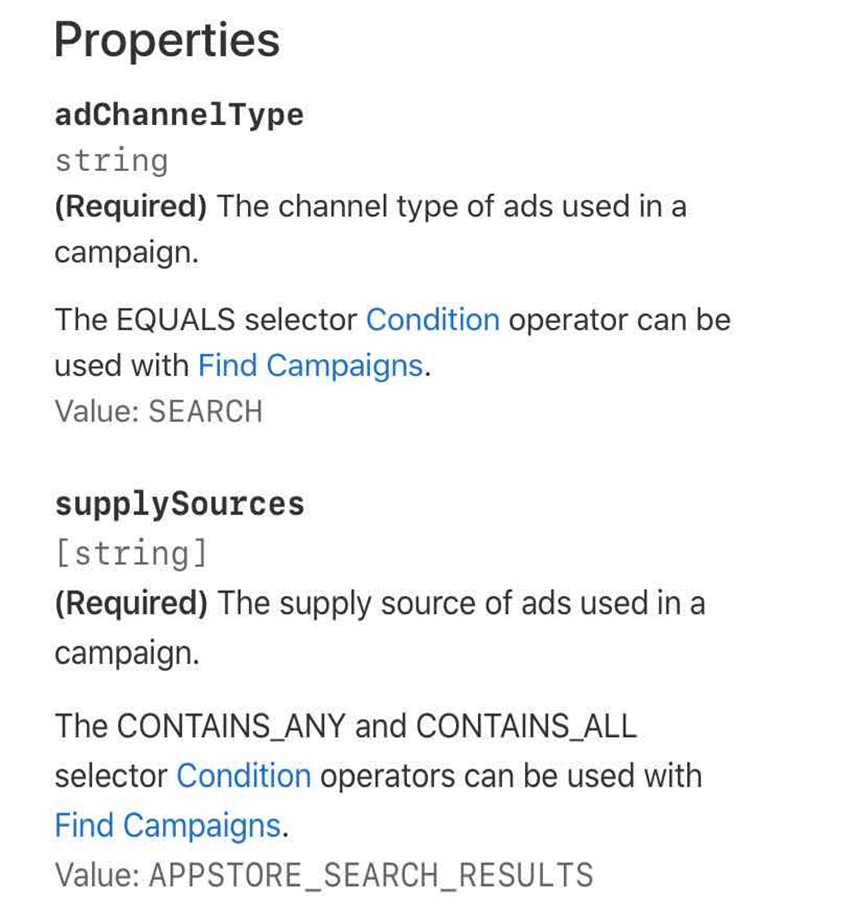
Task: Click the EQUALS operator word
Action: pos(176,319)
